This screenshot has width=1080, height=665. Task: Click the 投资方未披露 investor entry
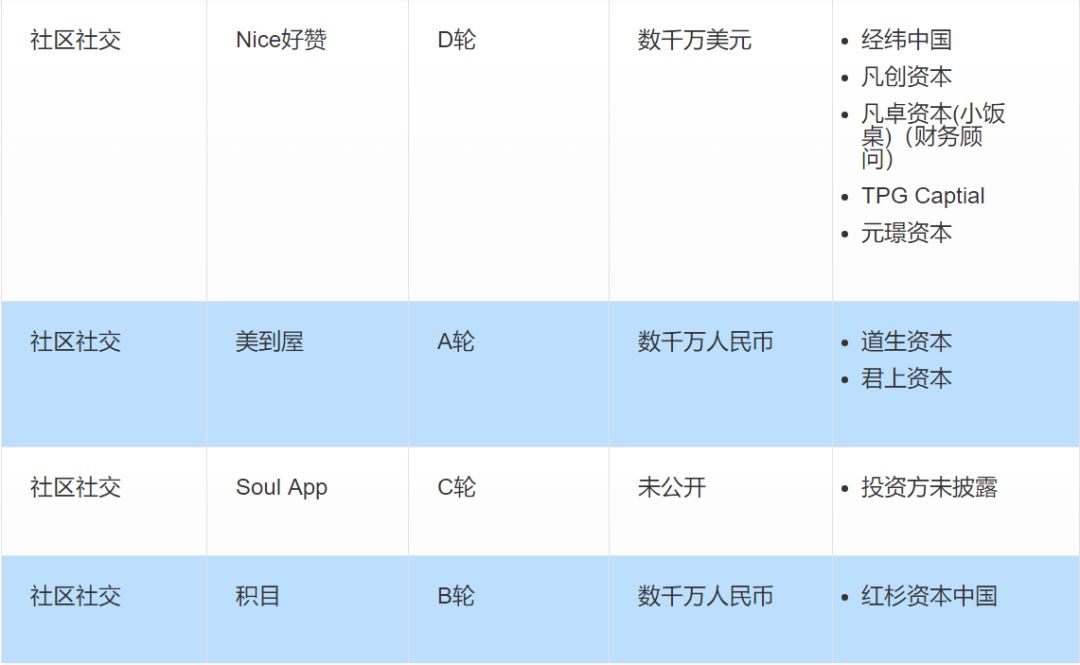click(929, 488)
